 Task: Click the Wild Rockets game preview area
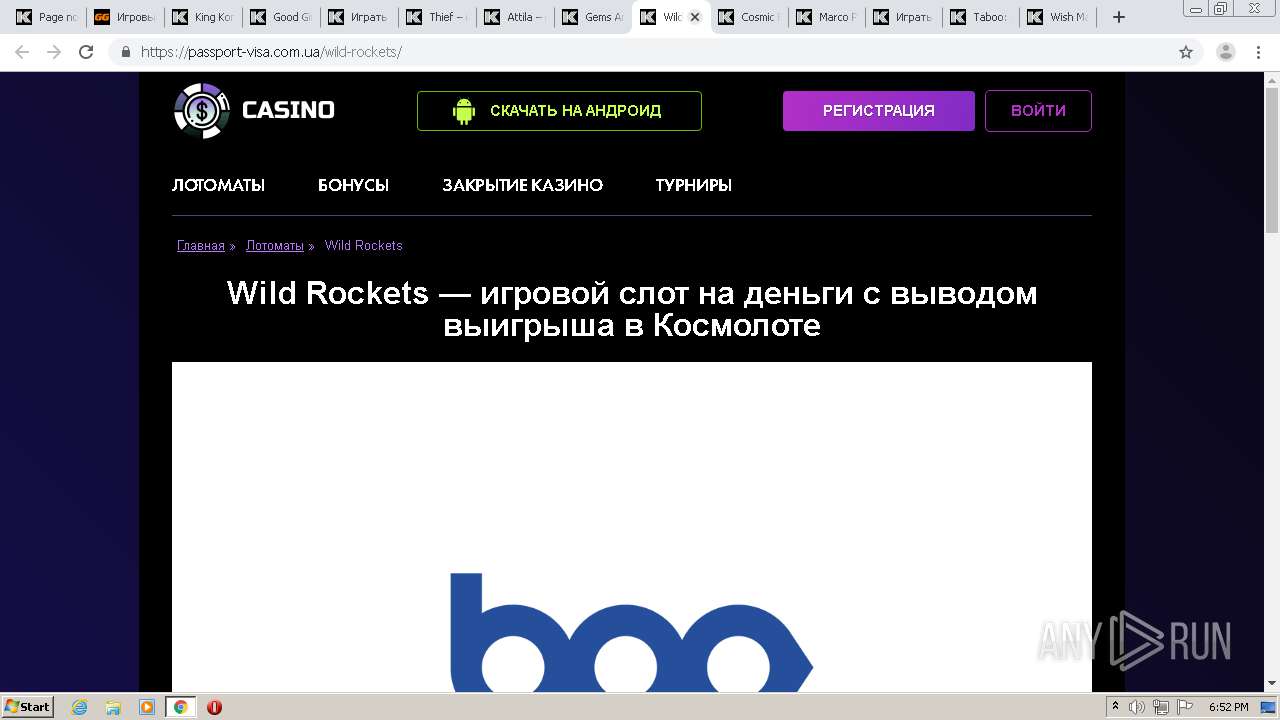tap(632, 527)
